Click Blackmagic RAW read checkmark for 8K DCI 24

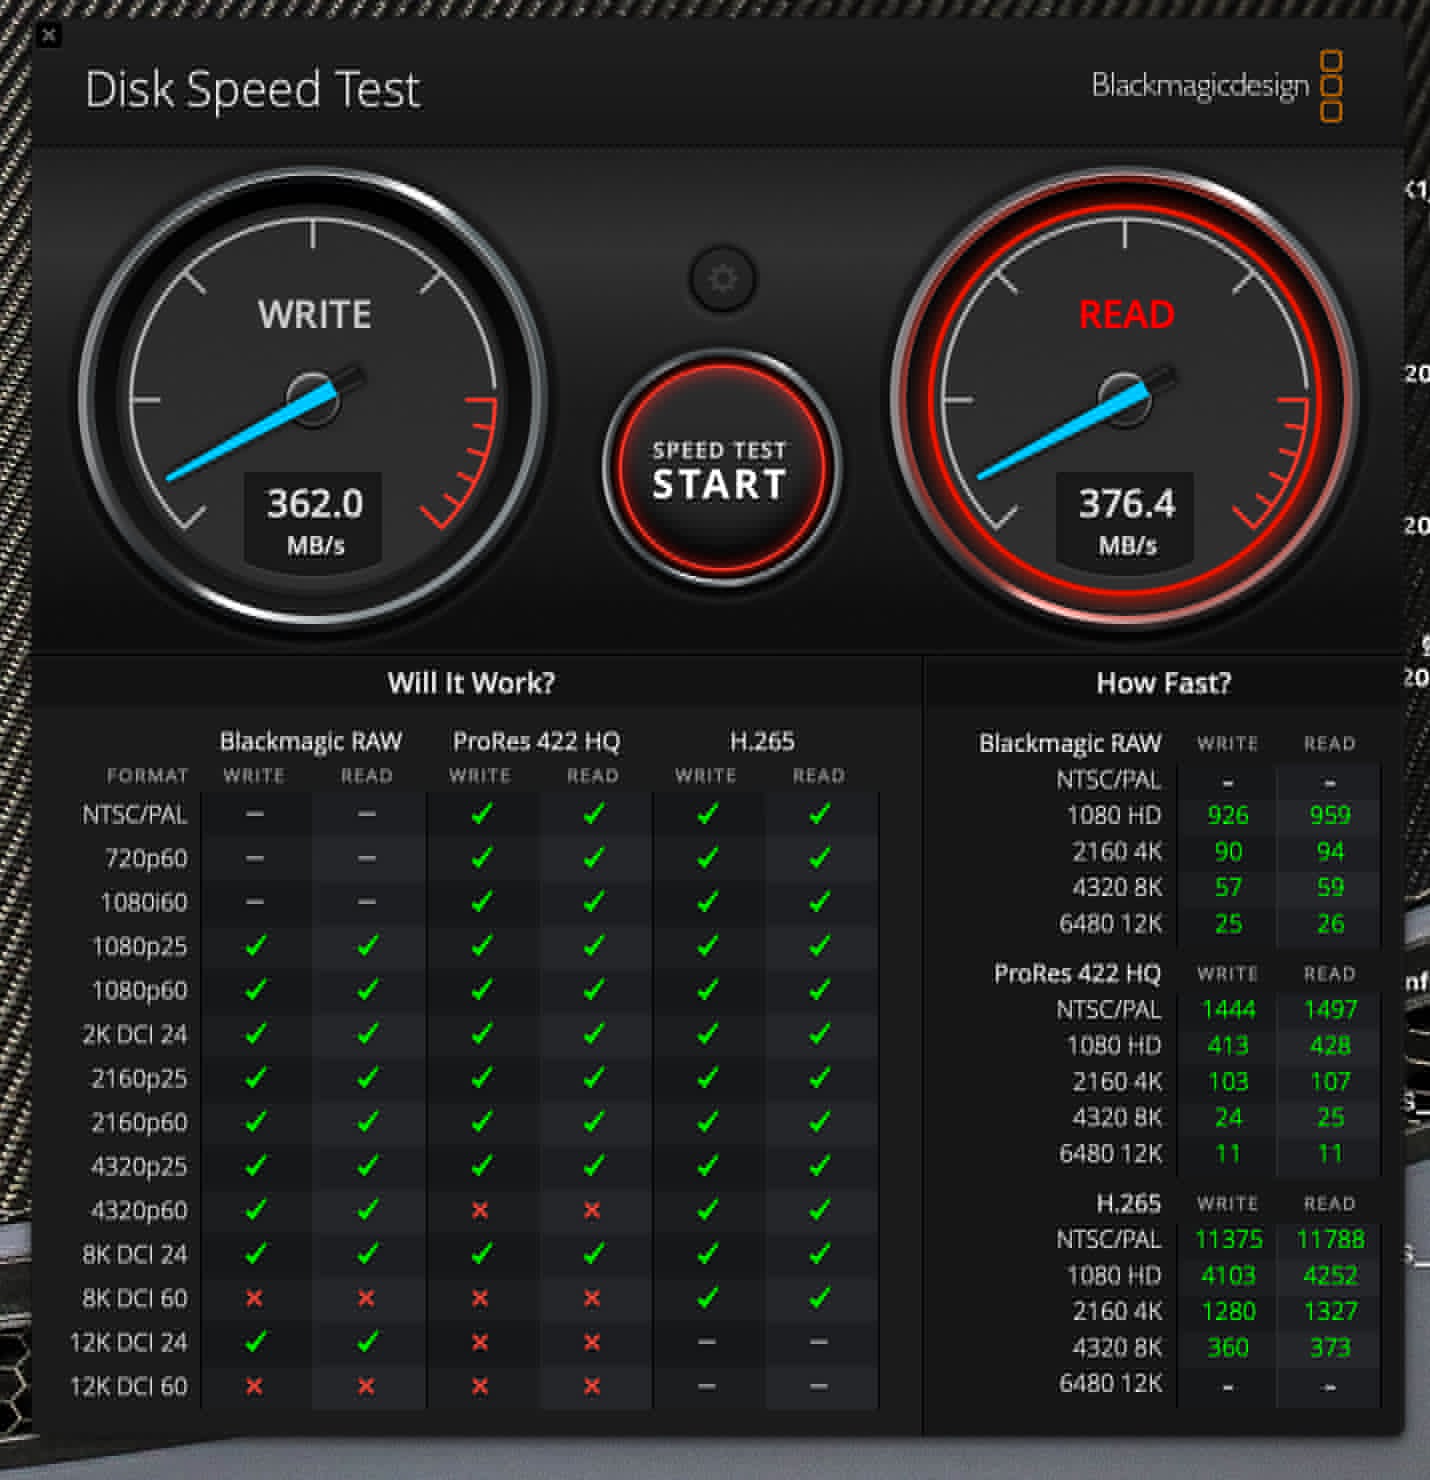[367, 1253]
